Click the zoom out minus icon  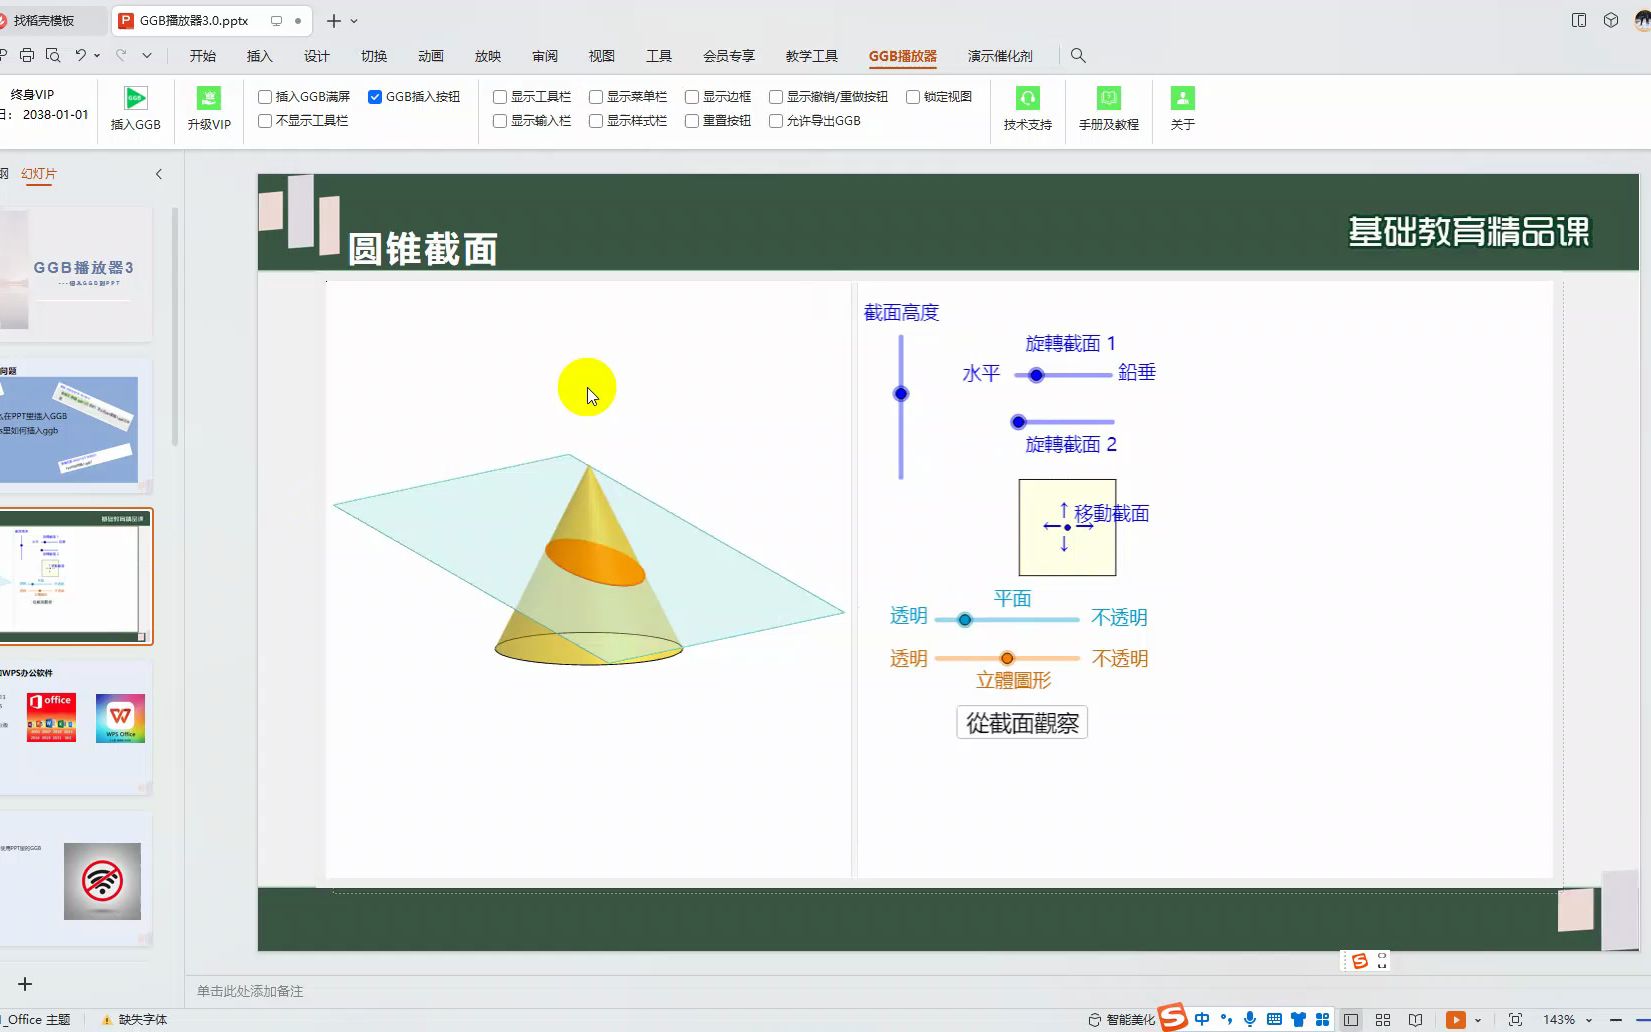tap(1615, 1020)
